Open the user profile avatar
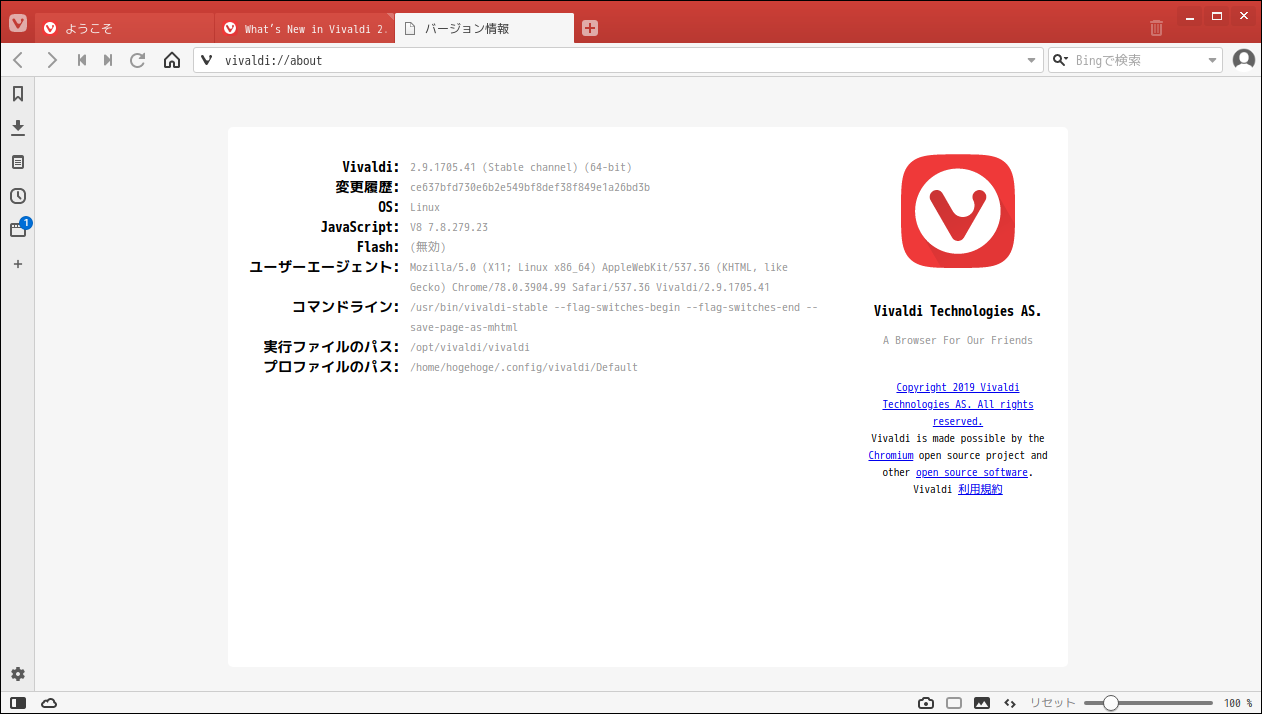This screenshot has height=714, width=1262. (1244, 60)
